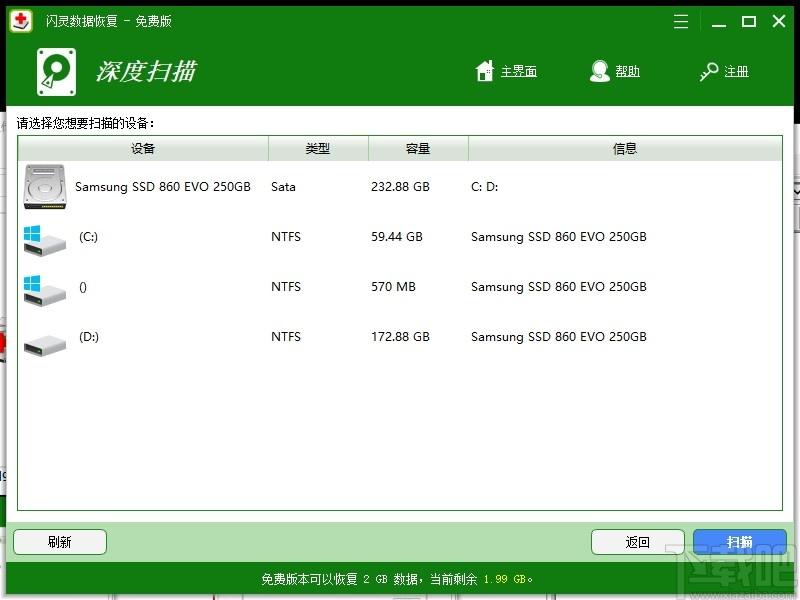Click Samsung info text in the 570 MB row
The image size is (800, 600).
559,287
